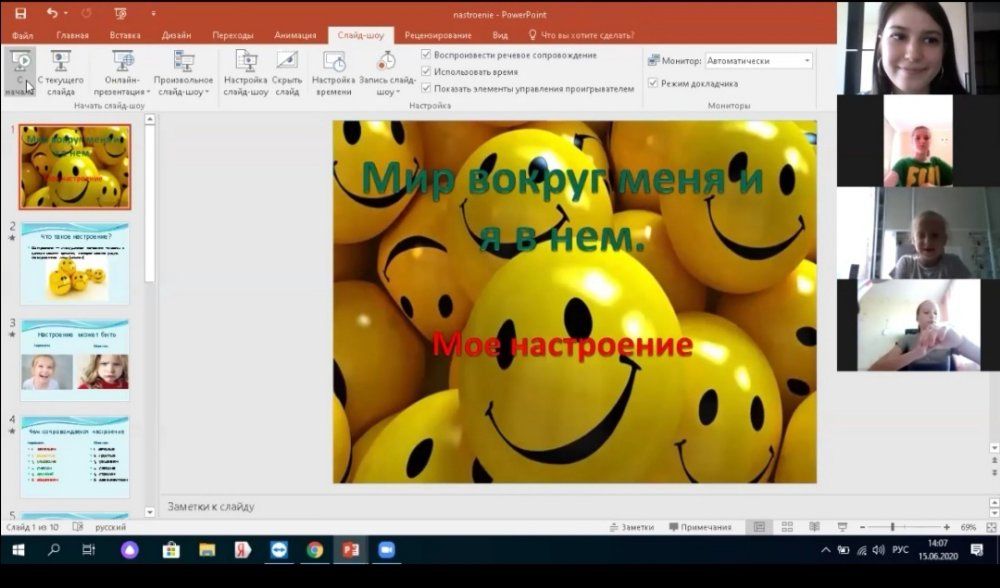Screen dimensions: 1000x588
Task: Click zoom out minus button
Action: click(862, 527)
